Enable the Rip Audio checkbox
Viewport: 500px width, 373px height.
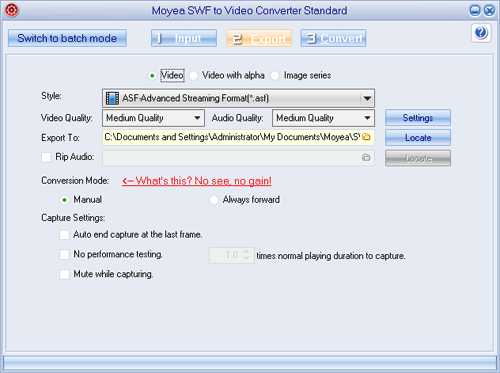tap(46, 157)
